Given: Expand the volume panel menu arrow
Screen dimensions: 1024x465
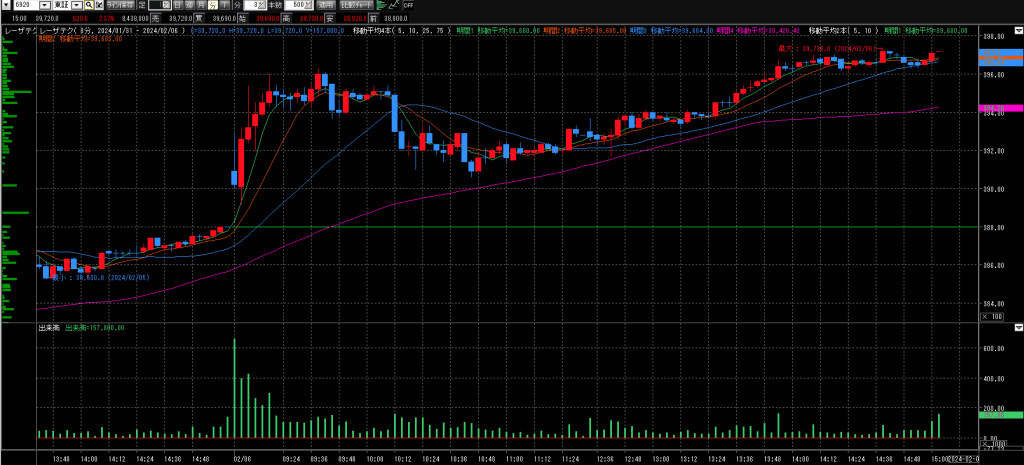Looking at the screenshot, I should tap(1018, 327).
